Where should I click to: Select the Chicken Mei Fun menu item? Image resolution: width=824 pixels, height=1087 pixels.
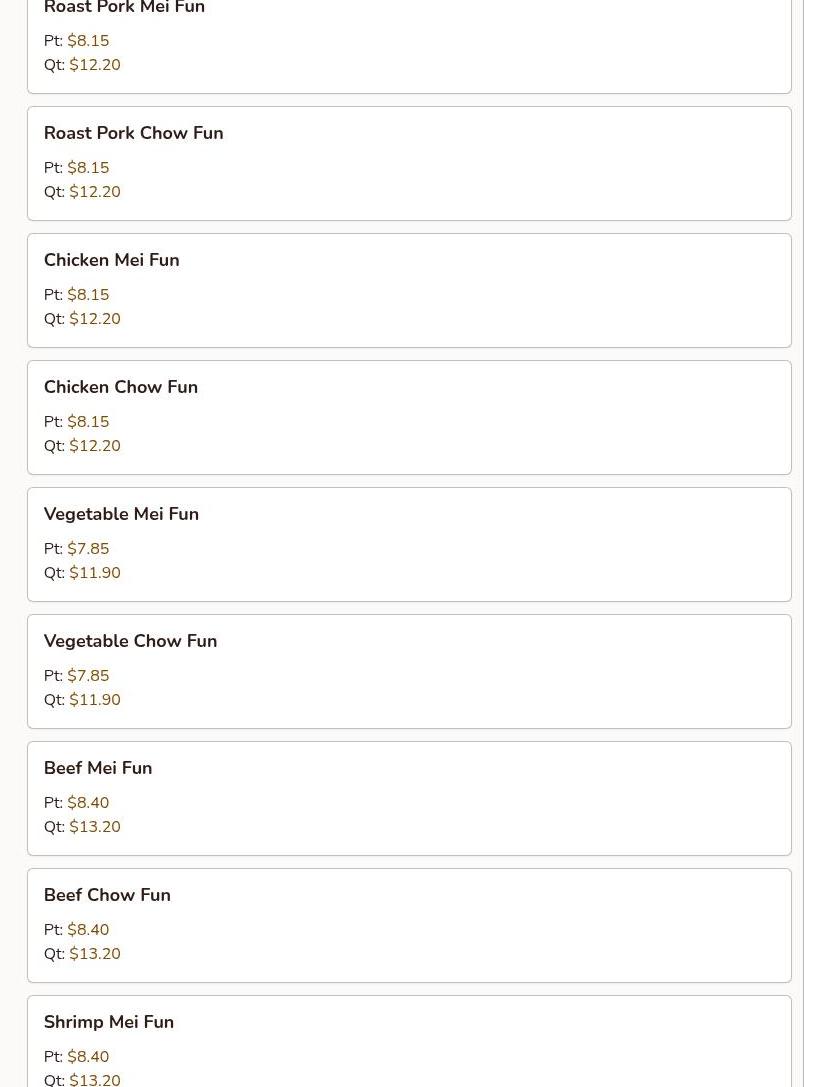111,260
